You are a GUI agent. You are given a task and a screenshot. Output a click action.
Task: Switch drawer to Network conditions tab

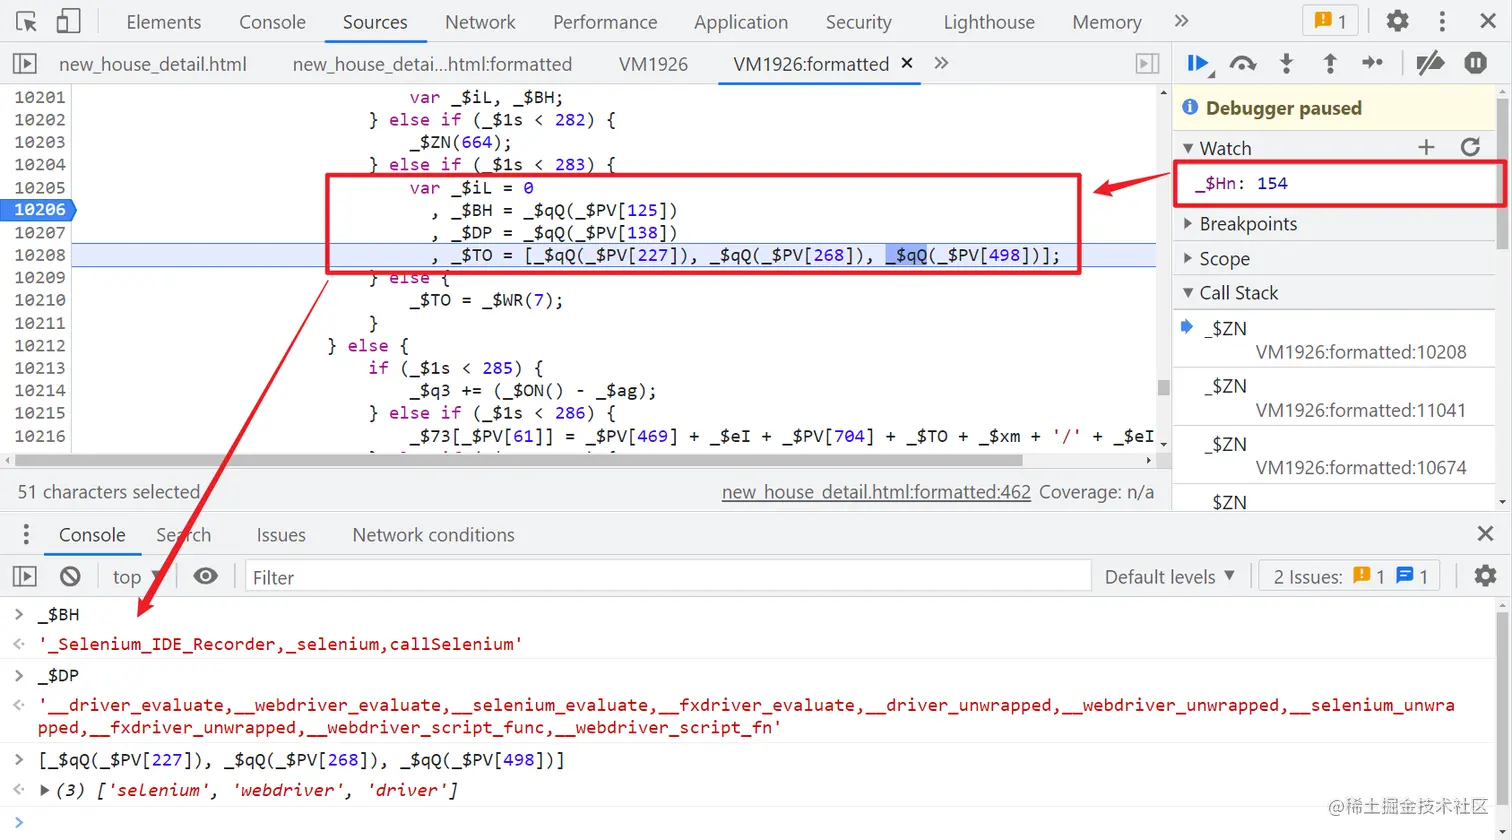point(433,535)
